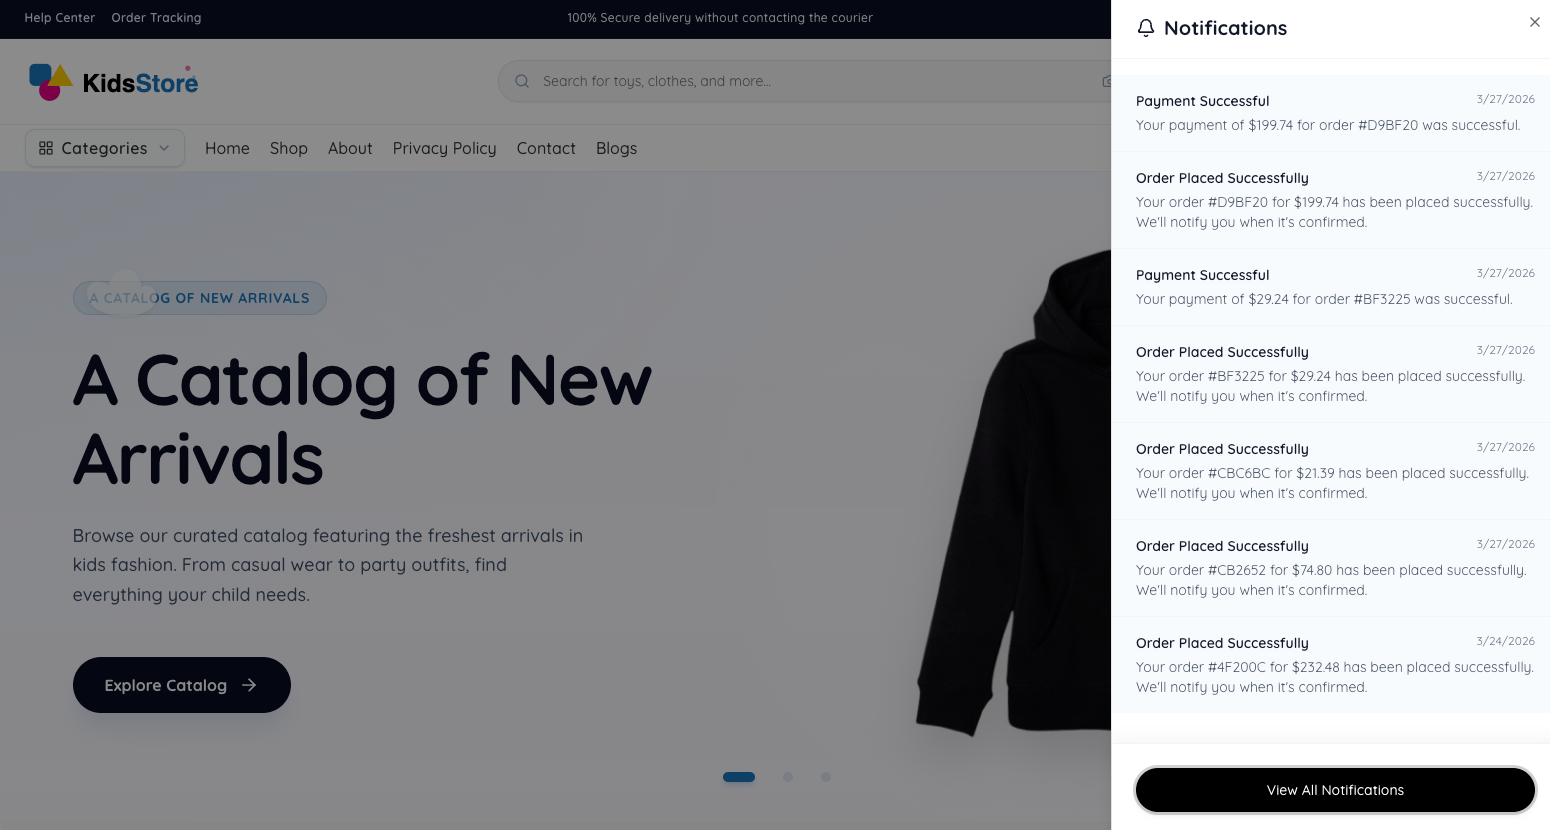Click the magnifier icon in the search bar
The image size is (1550, 830).
coord(521,81)
